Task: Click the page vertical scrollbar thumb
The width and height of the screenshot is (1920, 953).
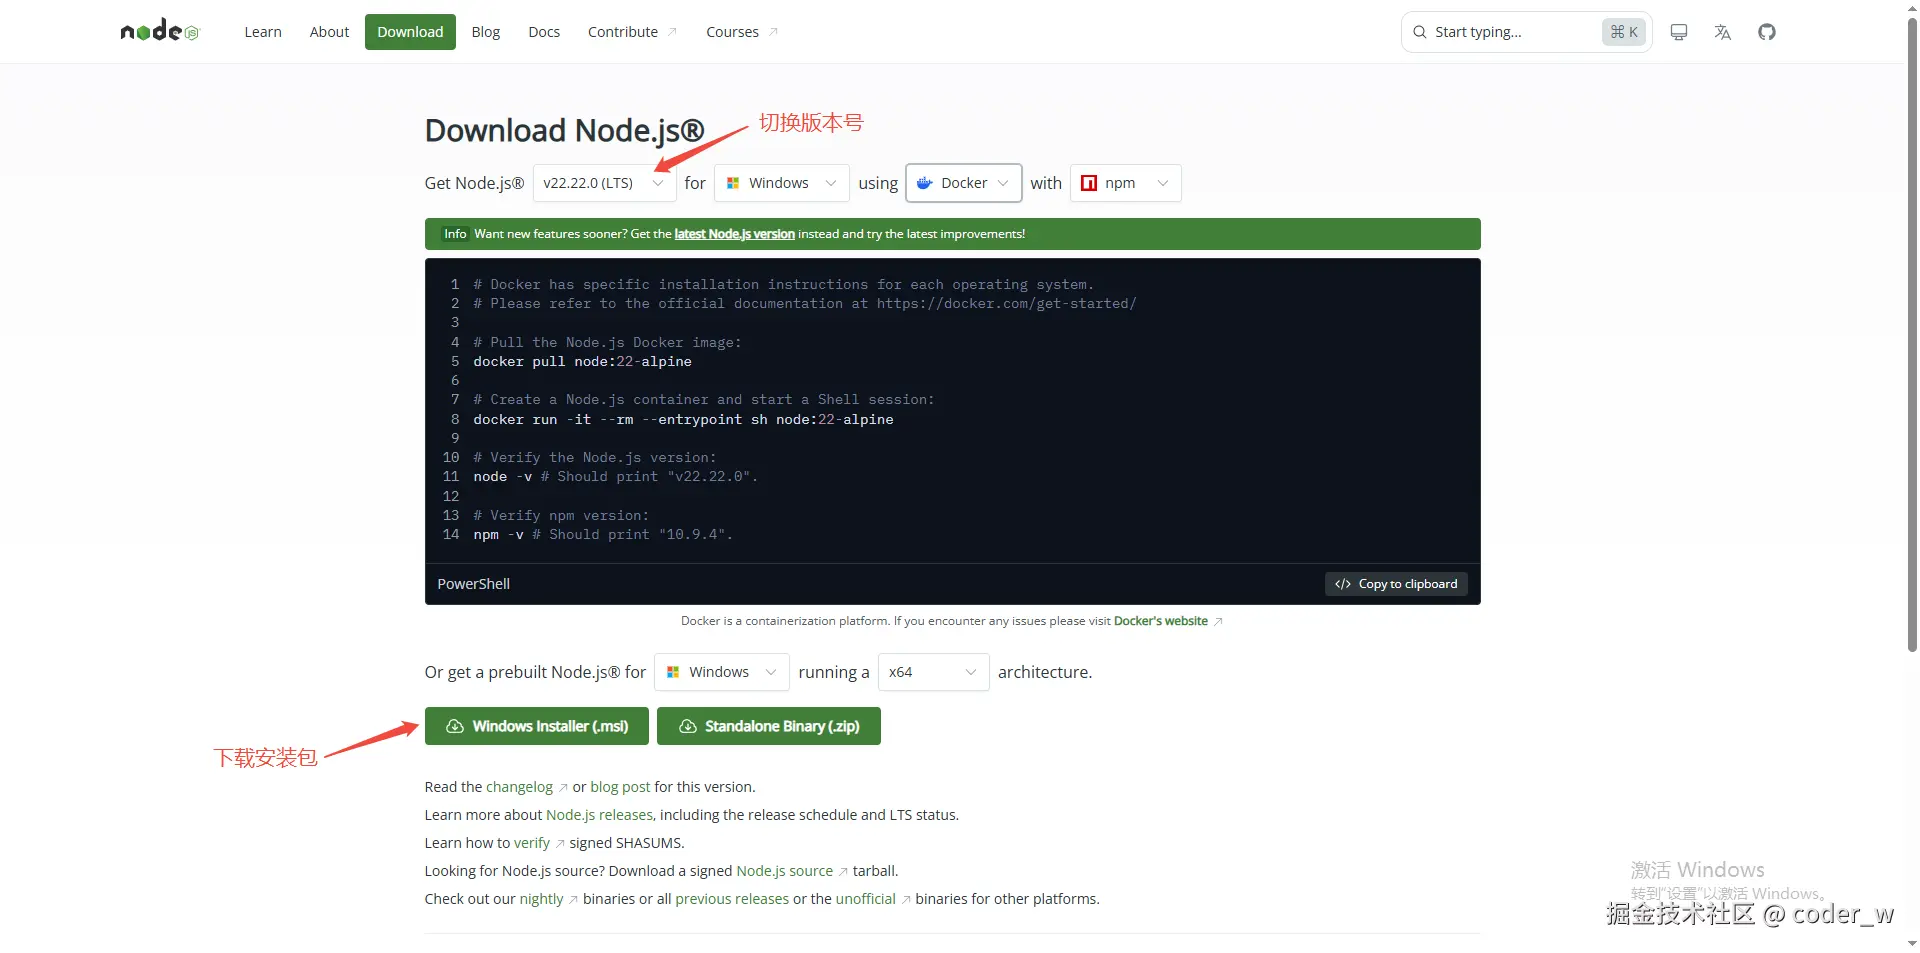Action: [1912, 335]
